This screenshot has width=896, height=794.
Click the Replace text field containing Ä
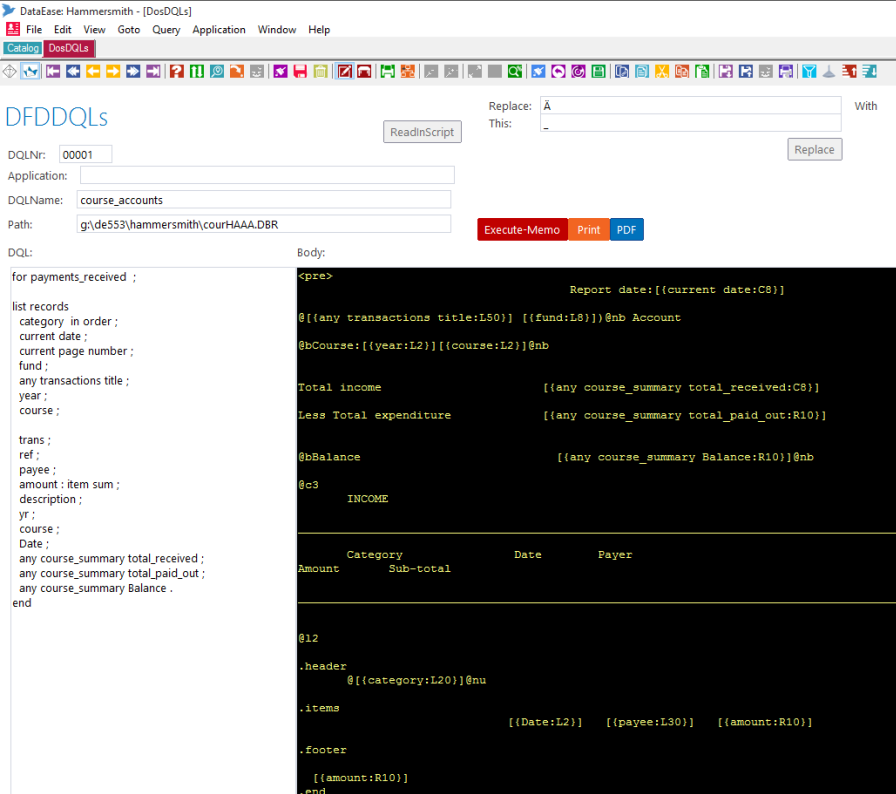[x=690, y=106]
